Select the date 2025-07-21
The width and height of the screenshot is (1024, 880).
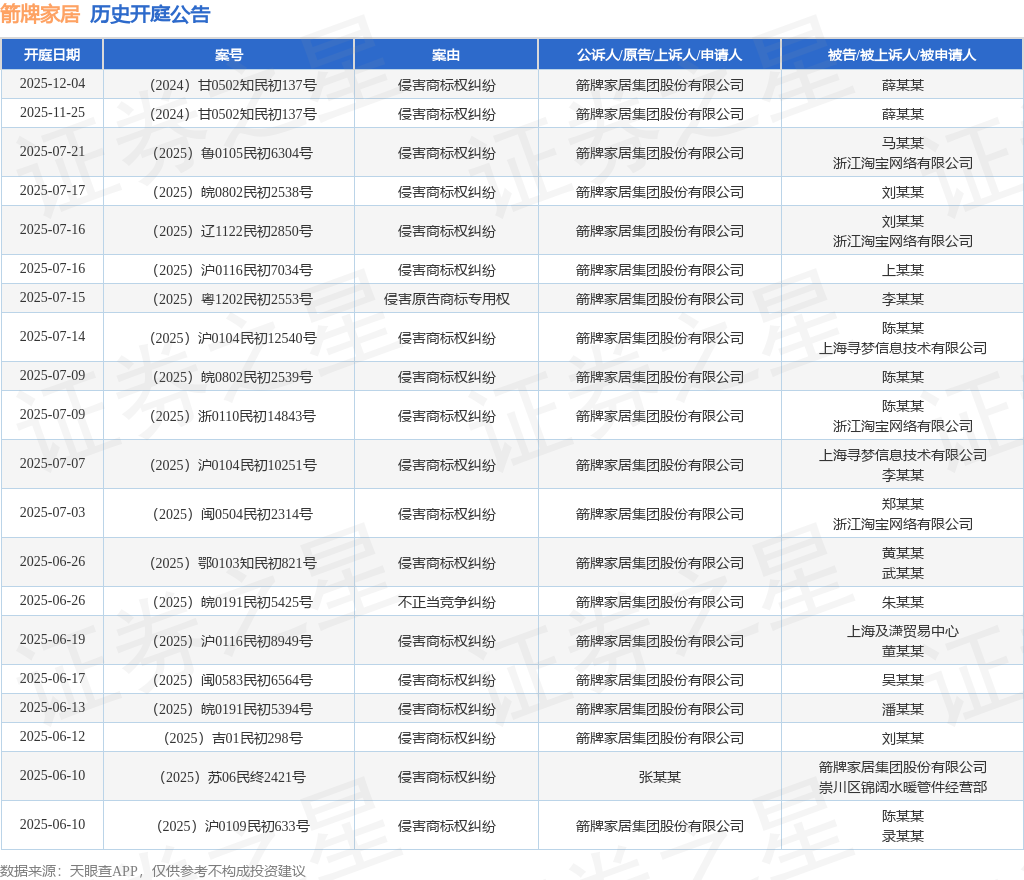coord(52,151)
